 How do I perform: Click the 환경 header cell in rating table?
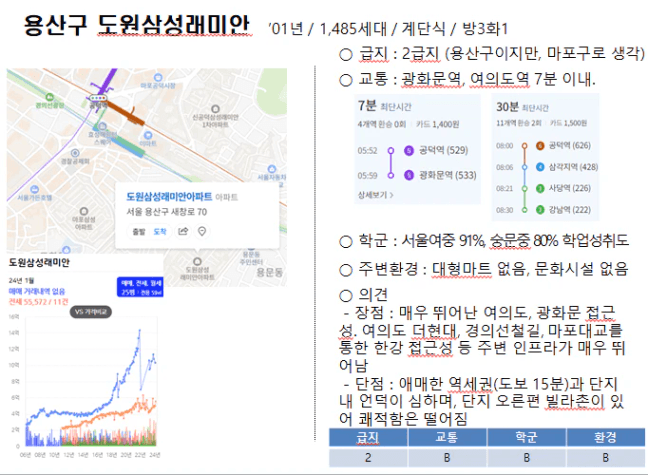(605, 437)
